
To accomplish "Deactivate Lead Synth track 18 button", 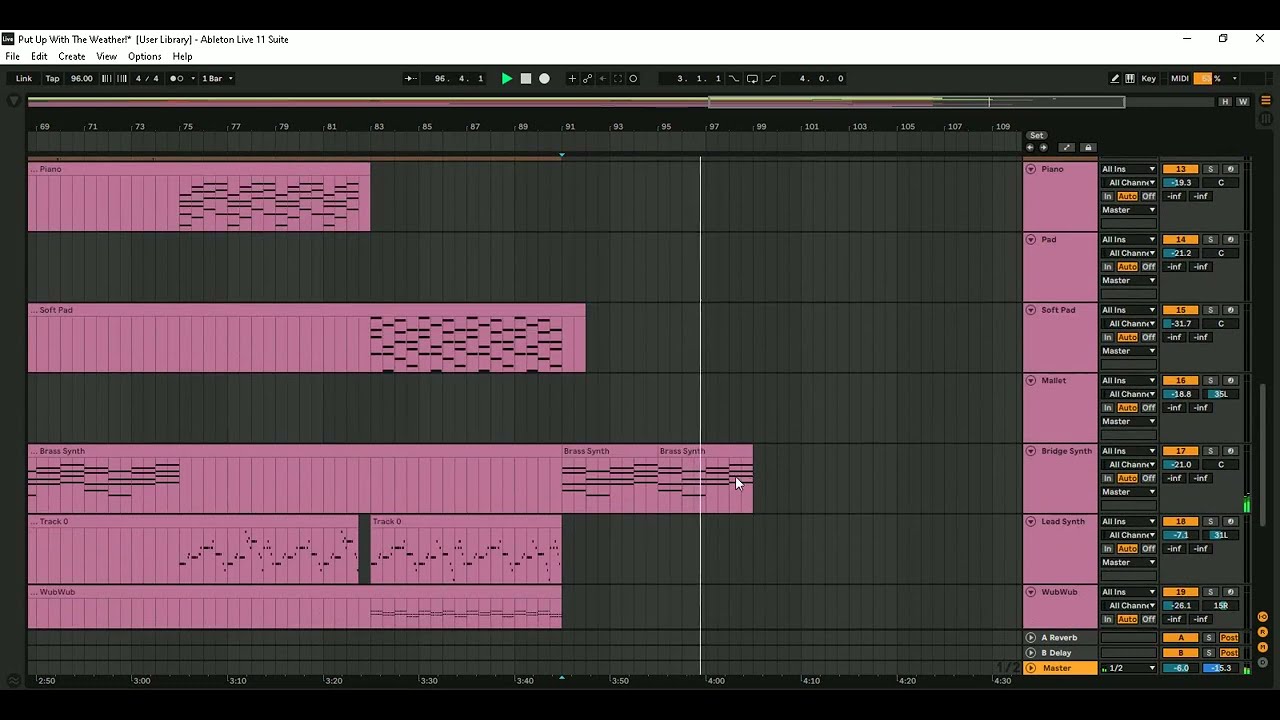I will [x=1181, y=521].
